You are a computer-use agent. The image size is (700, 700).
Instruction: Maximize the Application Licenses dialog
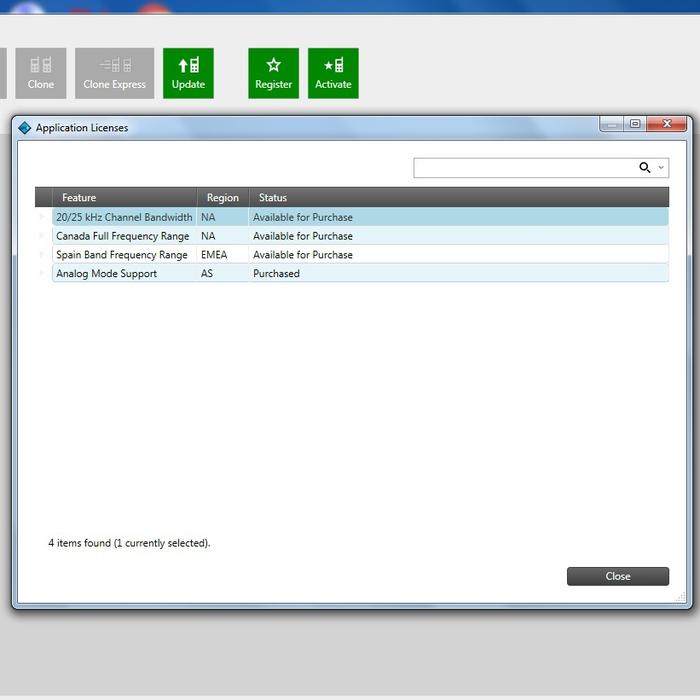[x=635, y=124]
